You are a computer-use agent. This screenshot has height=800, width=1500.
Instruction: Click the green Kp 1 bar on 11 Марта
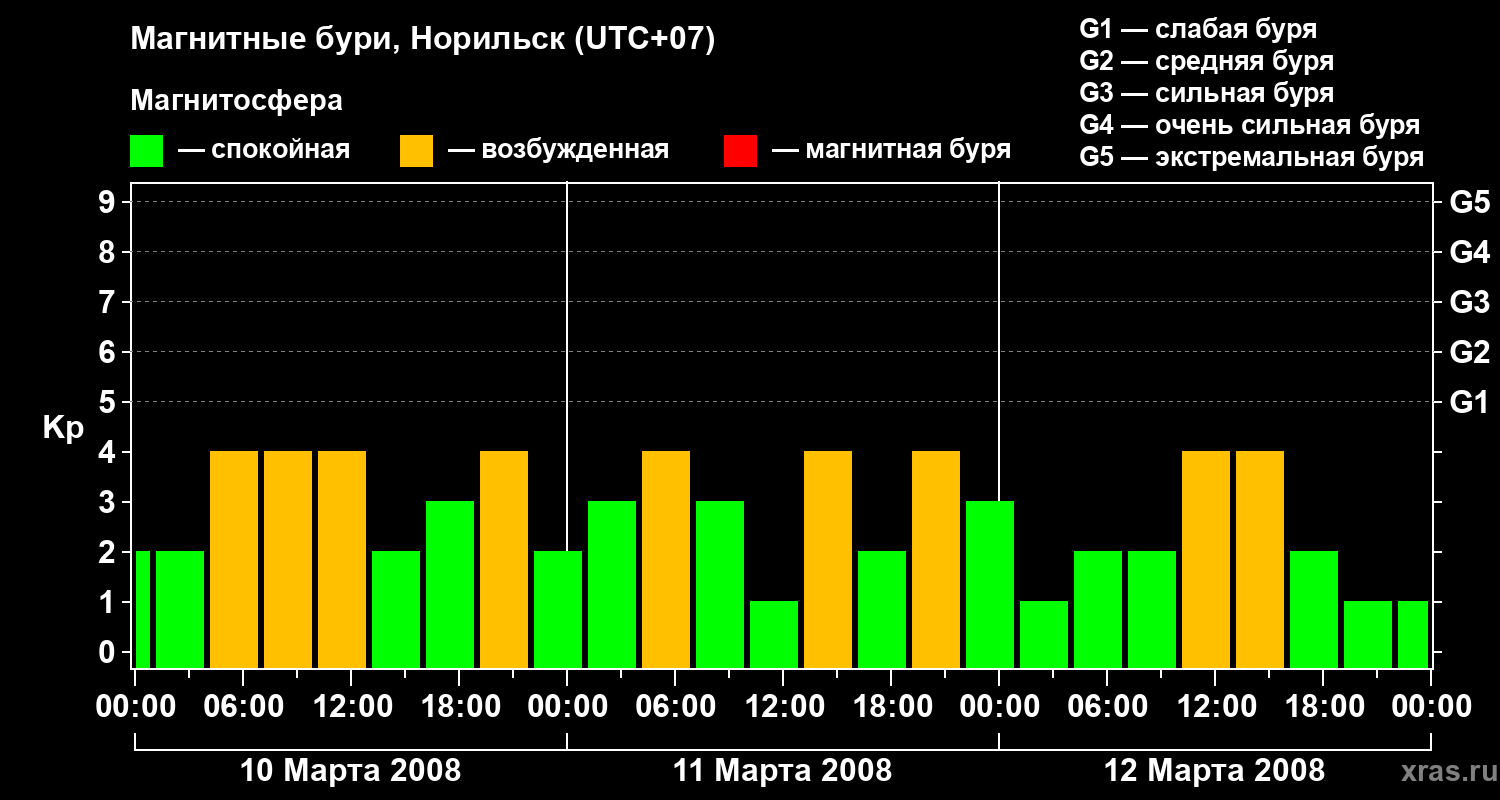[774, 634]
